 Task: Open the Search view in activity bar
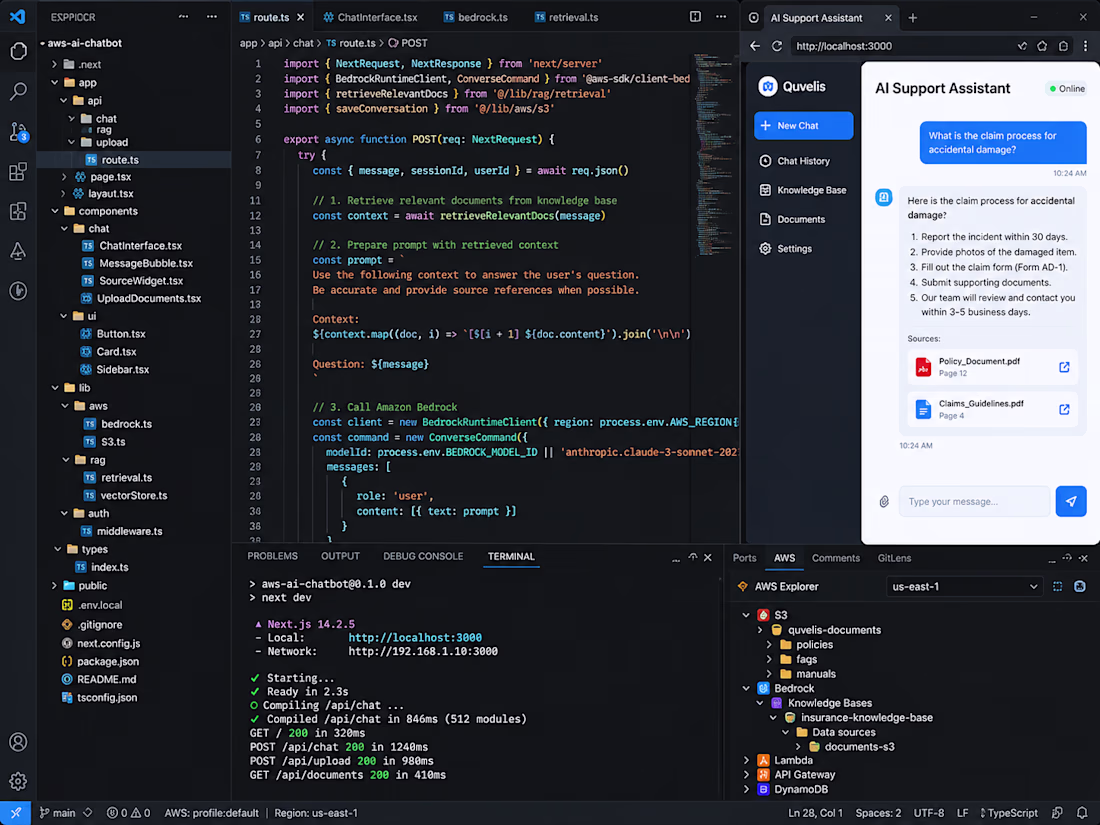click(18, 90)
